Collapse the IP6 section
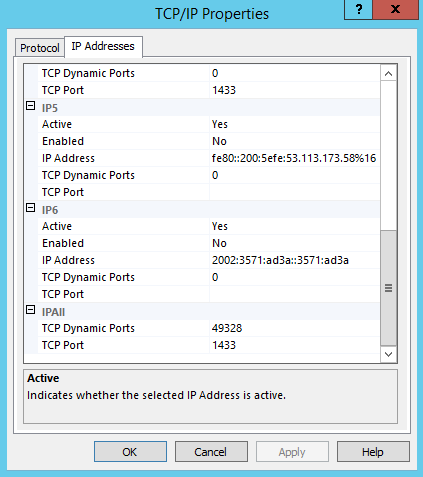The width and height of the screenshot is (423, 477). (x=30, y=208)
